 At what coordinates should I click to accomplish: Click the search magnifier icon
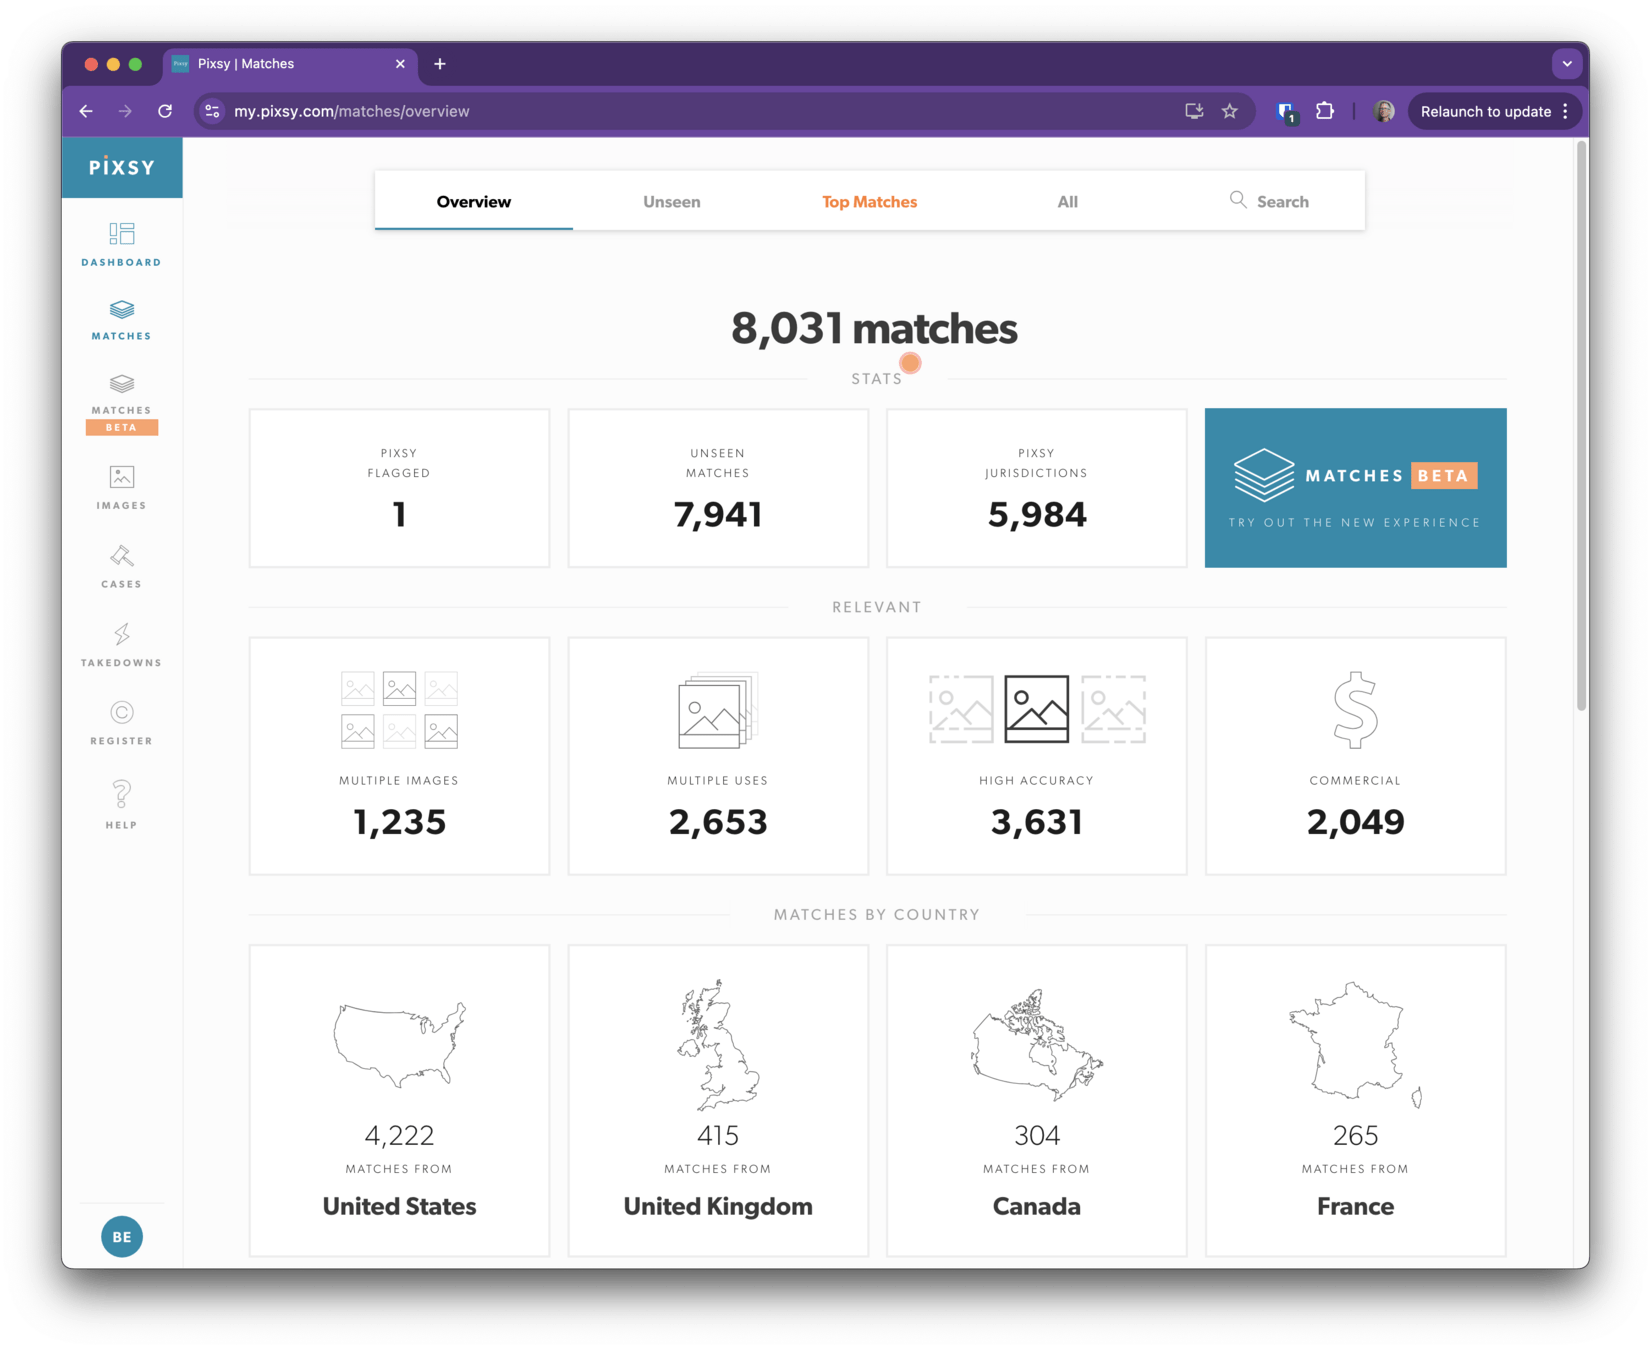(x=1238, y=200)
